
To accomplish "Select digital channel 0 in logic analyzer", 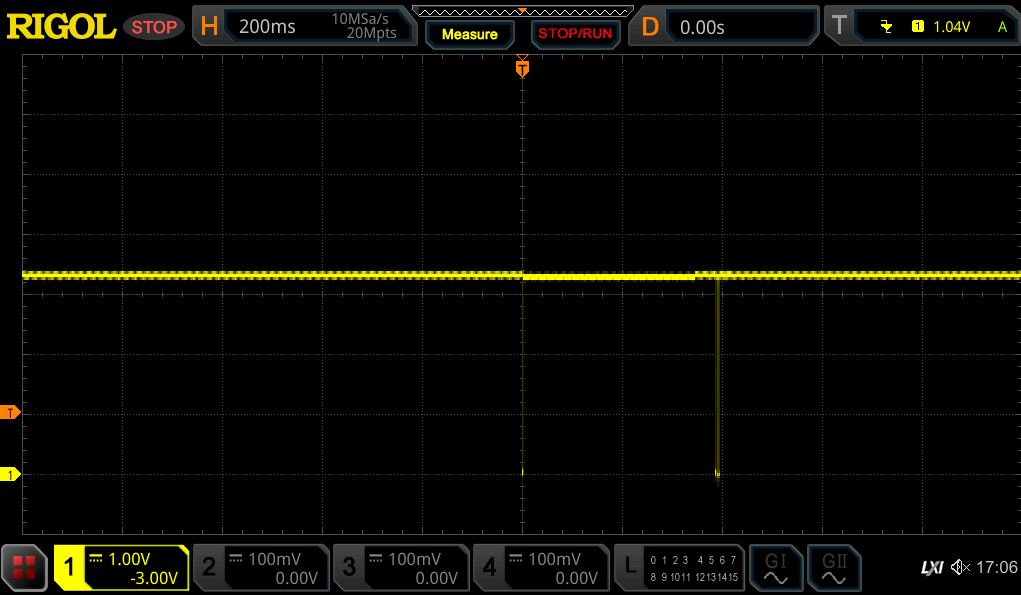I will tap(653, 560).
